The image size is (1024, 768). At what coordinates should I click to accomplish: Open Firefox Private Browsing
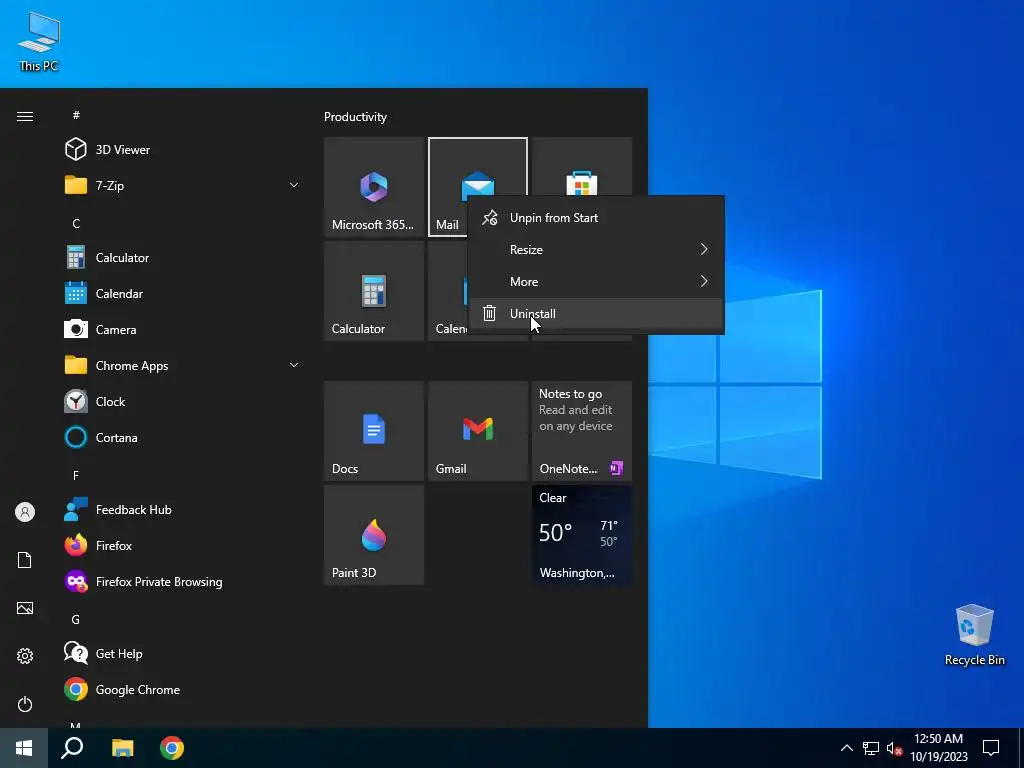[183, 581]
